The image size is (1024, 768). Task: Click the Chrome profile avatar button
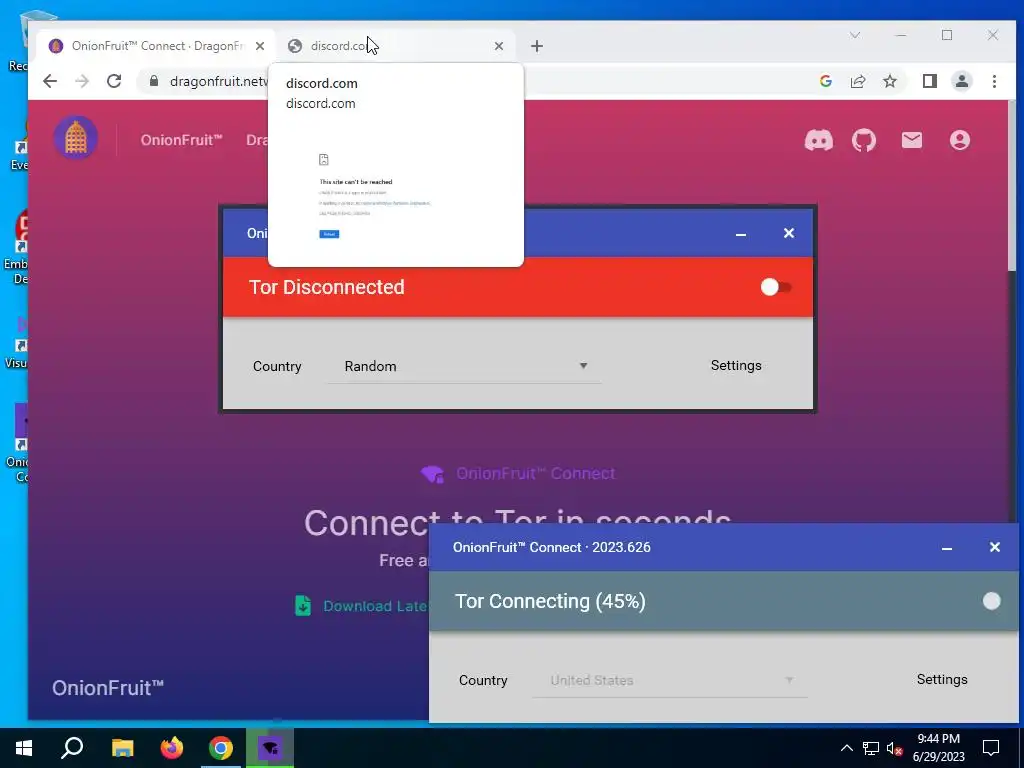tap(961, 81)
